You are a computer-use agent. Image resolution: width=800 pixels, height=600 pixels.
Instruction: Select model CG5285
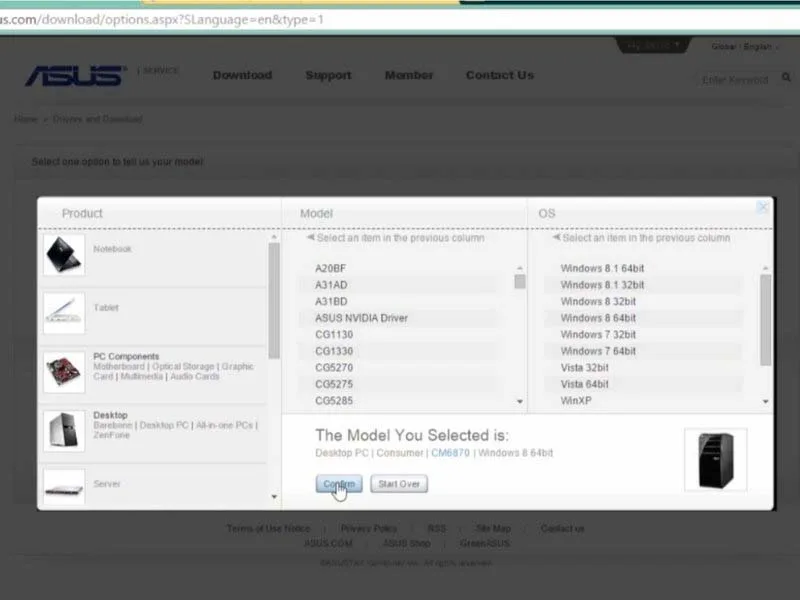[334, 401]
